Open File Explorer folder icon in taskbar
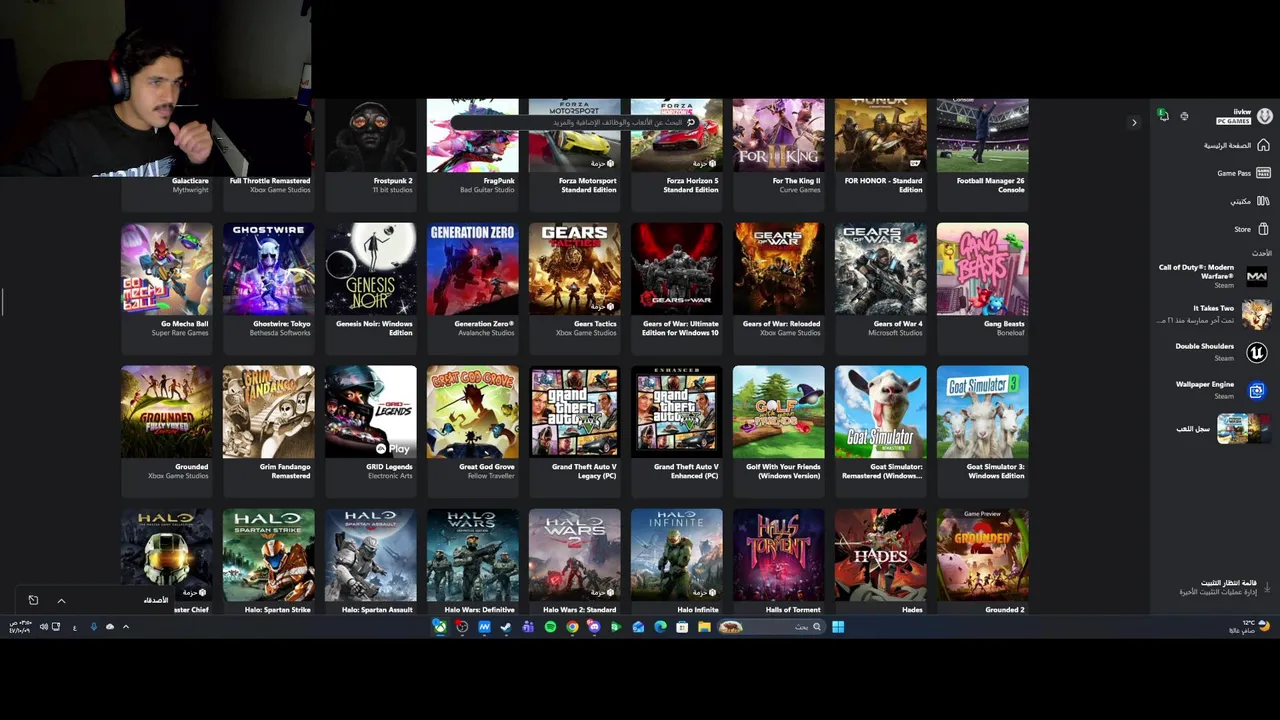Image resolution: width=1280 pixels, height=720 pixels. (704, 627)
